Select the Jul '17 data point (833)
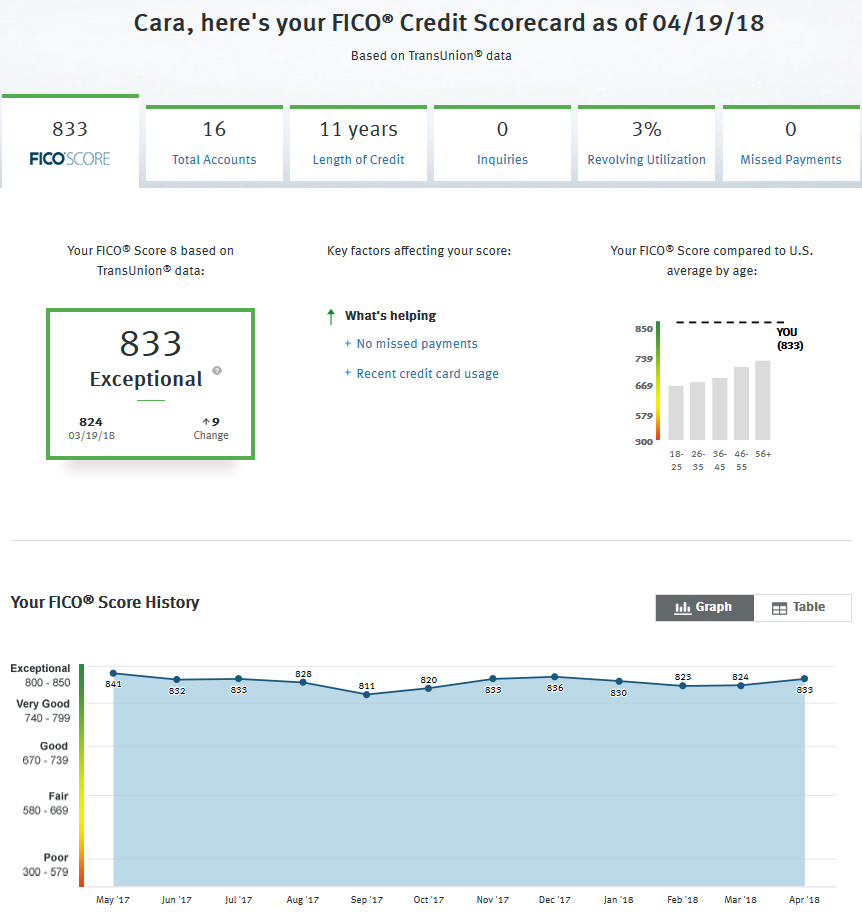 239,678
